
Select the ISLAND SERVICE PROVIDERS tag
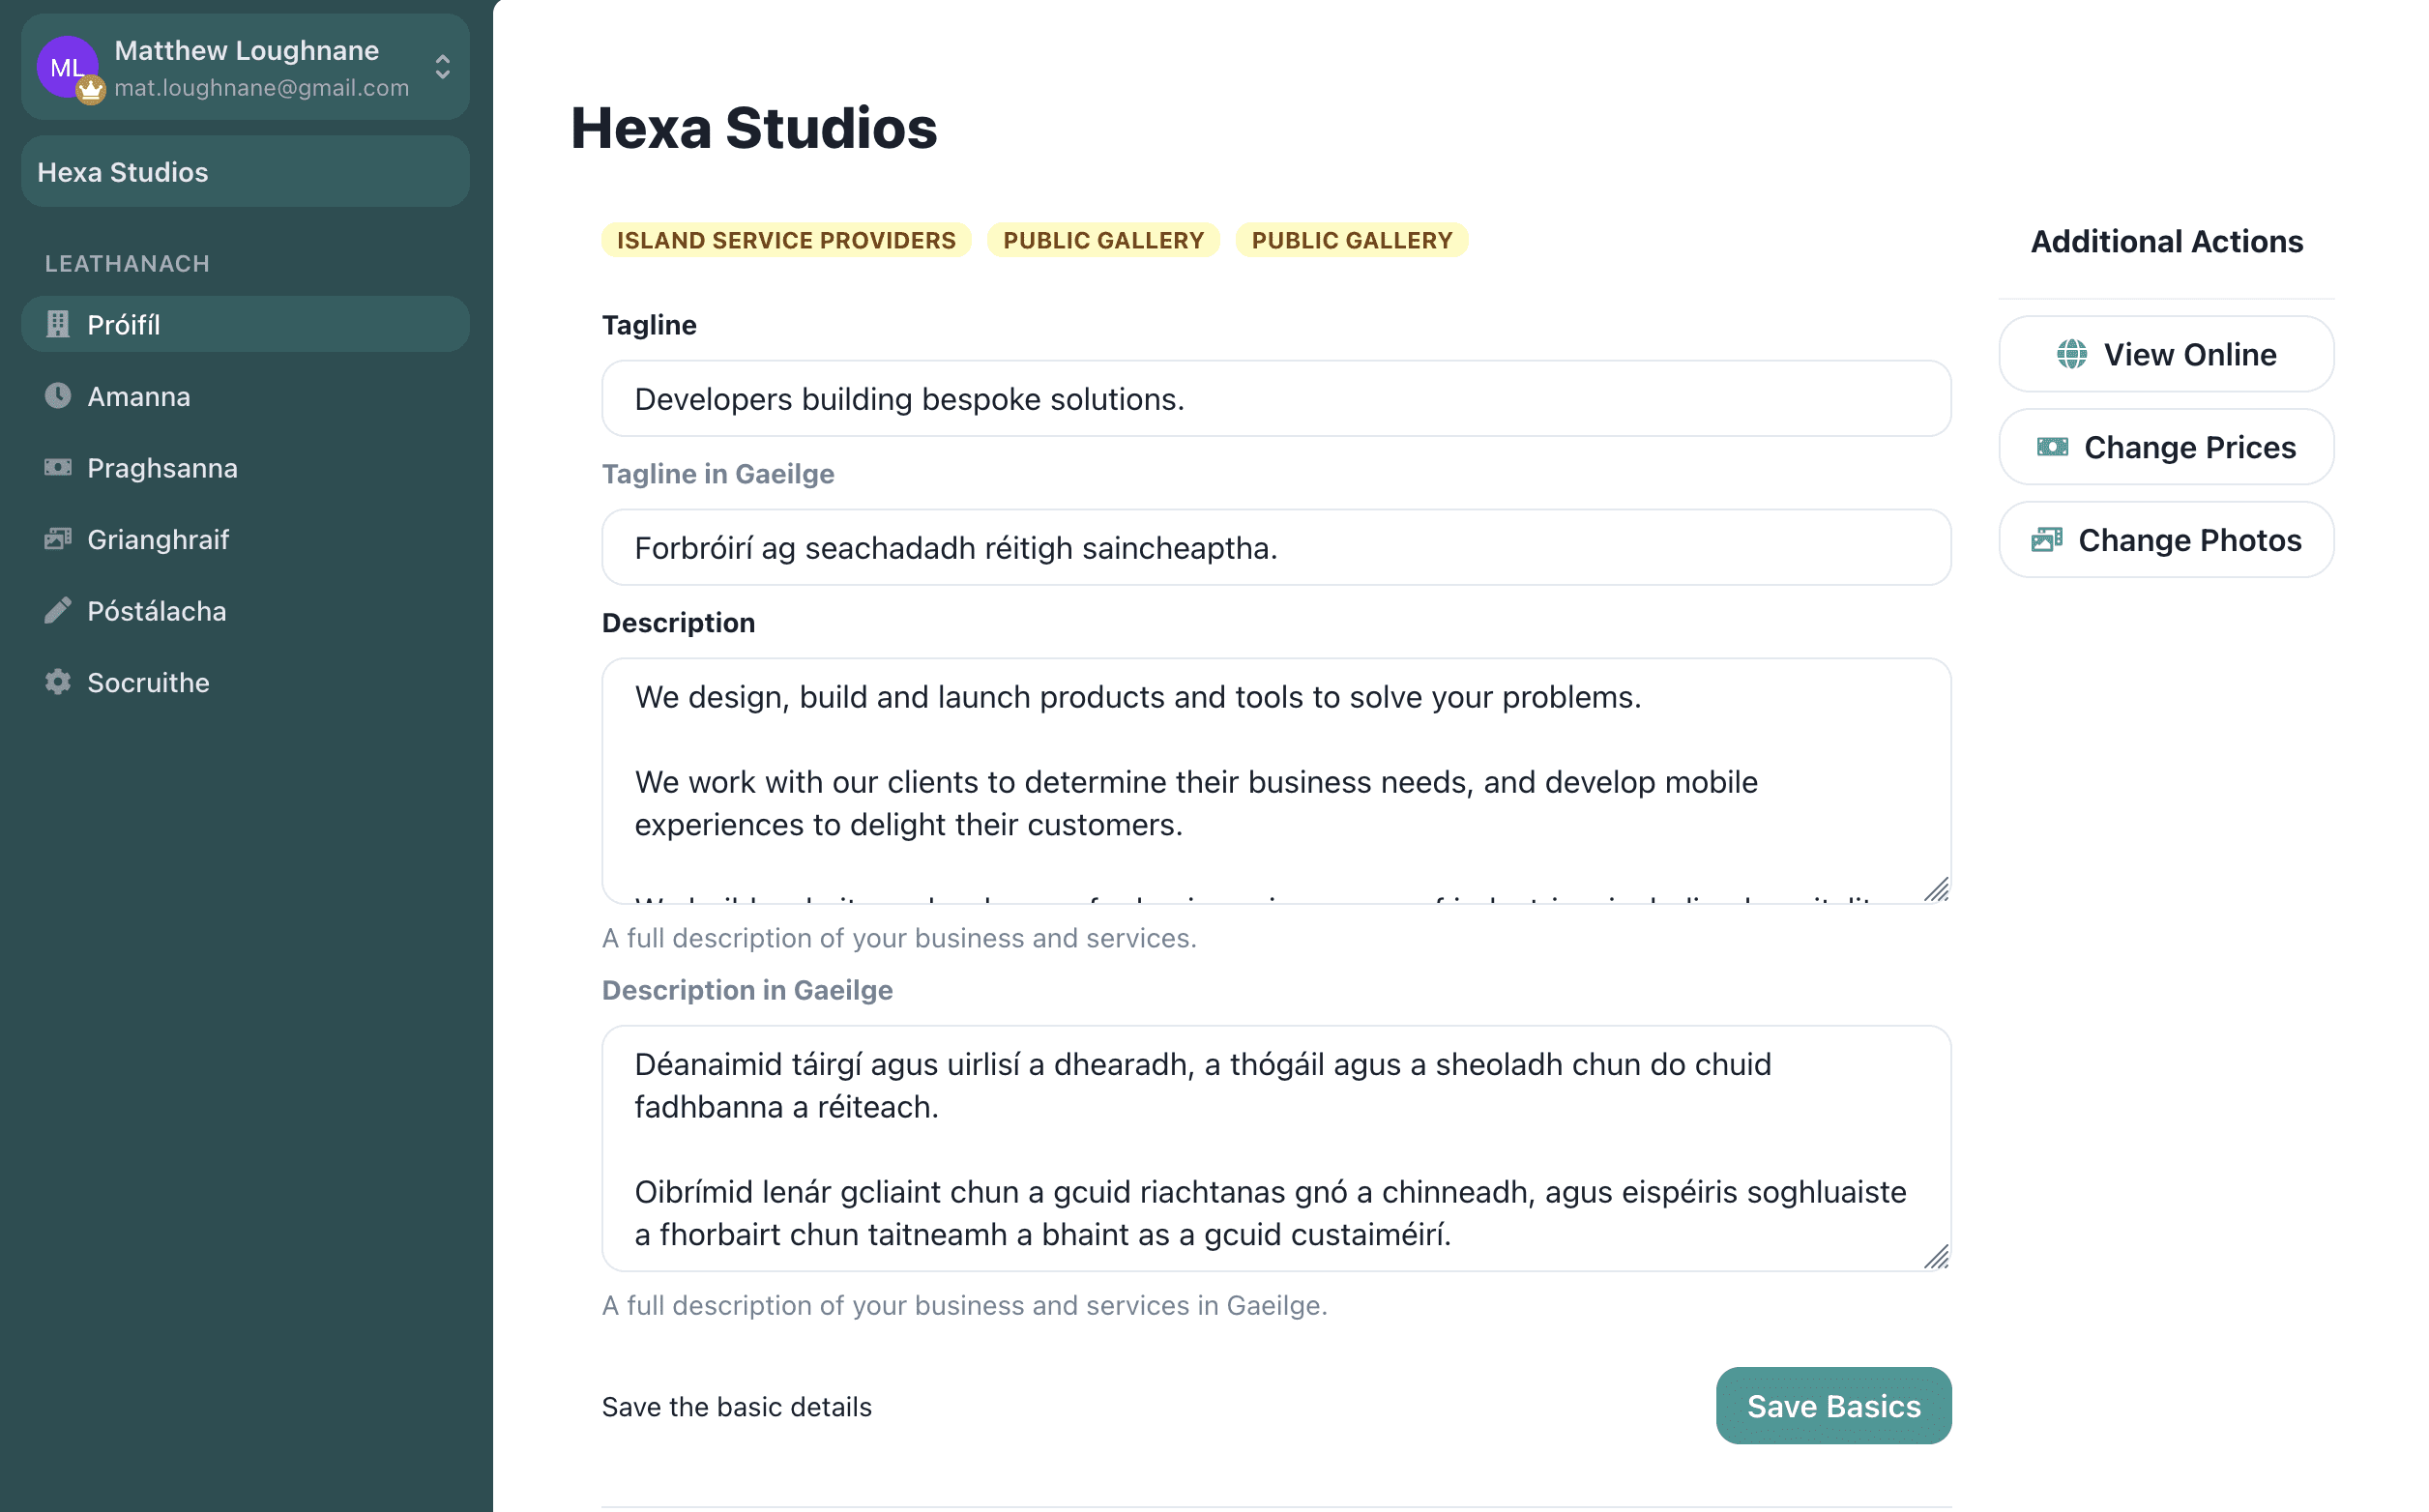point(788,241)
